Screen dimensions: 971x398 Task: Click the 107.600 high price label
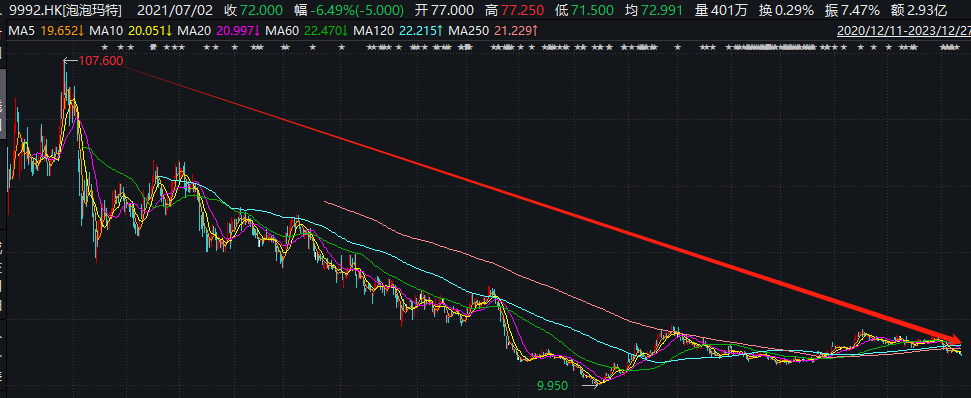coord(101,61)
